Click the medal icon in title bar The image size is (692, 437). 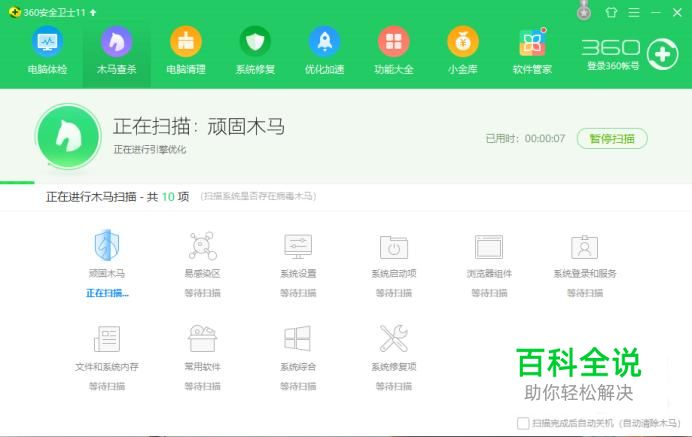point(584,10)
